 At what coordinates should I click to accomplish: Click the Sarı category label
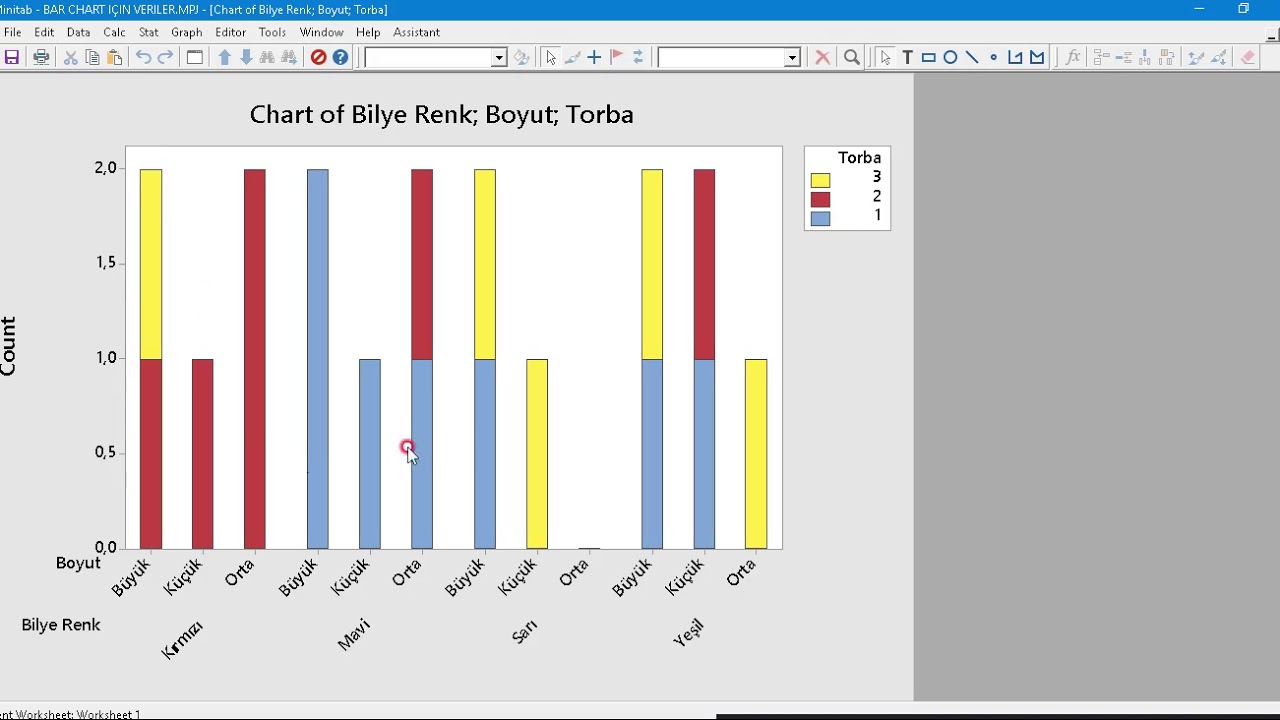click(x=524, y=631)
